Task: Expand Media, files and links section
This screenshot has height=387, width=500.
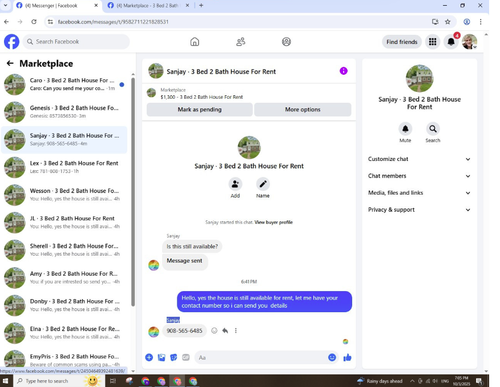Action: (419, 193)
